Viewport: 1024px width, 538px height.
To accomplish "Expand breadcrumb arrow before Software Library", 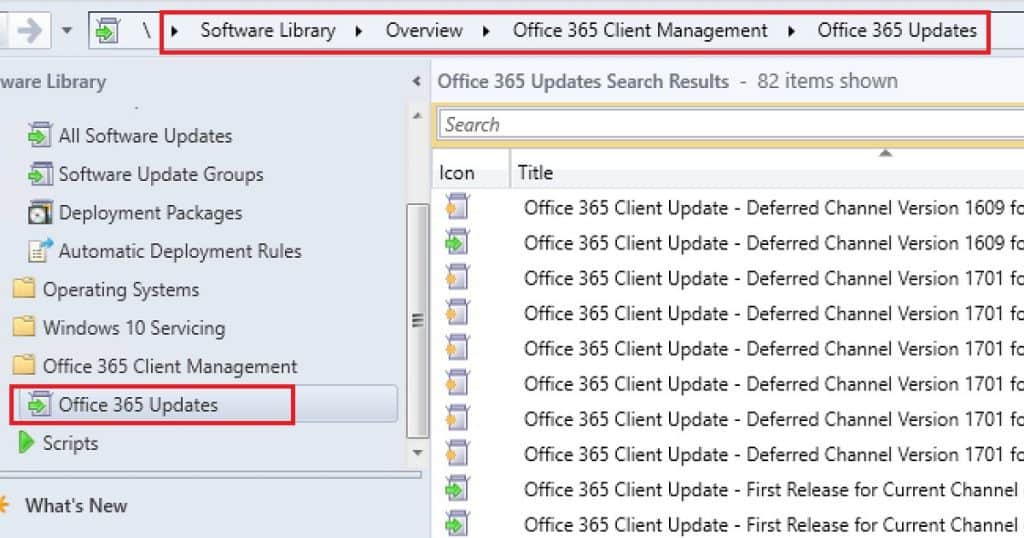I will click(x=174, y=31).
